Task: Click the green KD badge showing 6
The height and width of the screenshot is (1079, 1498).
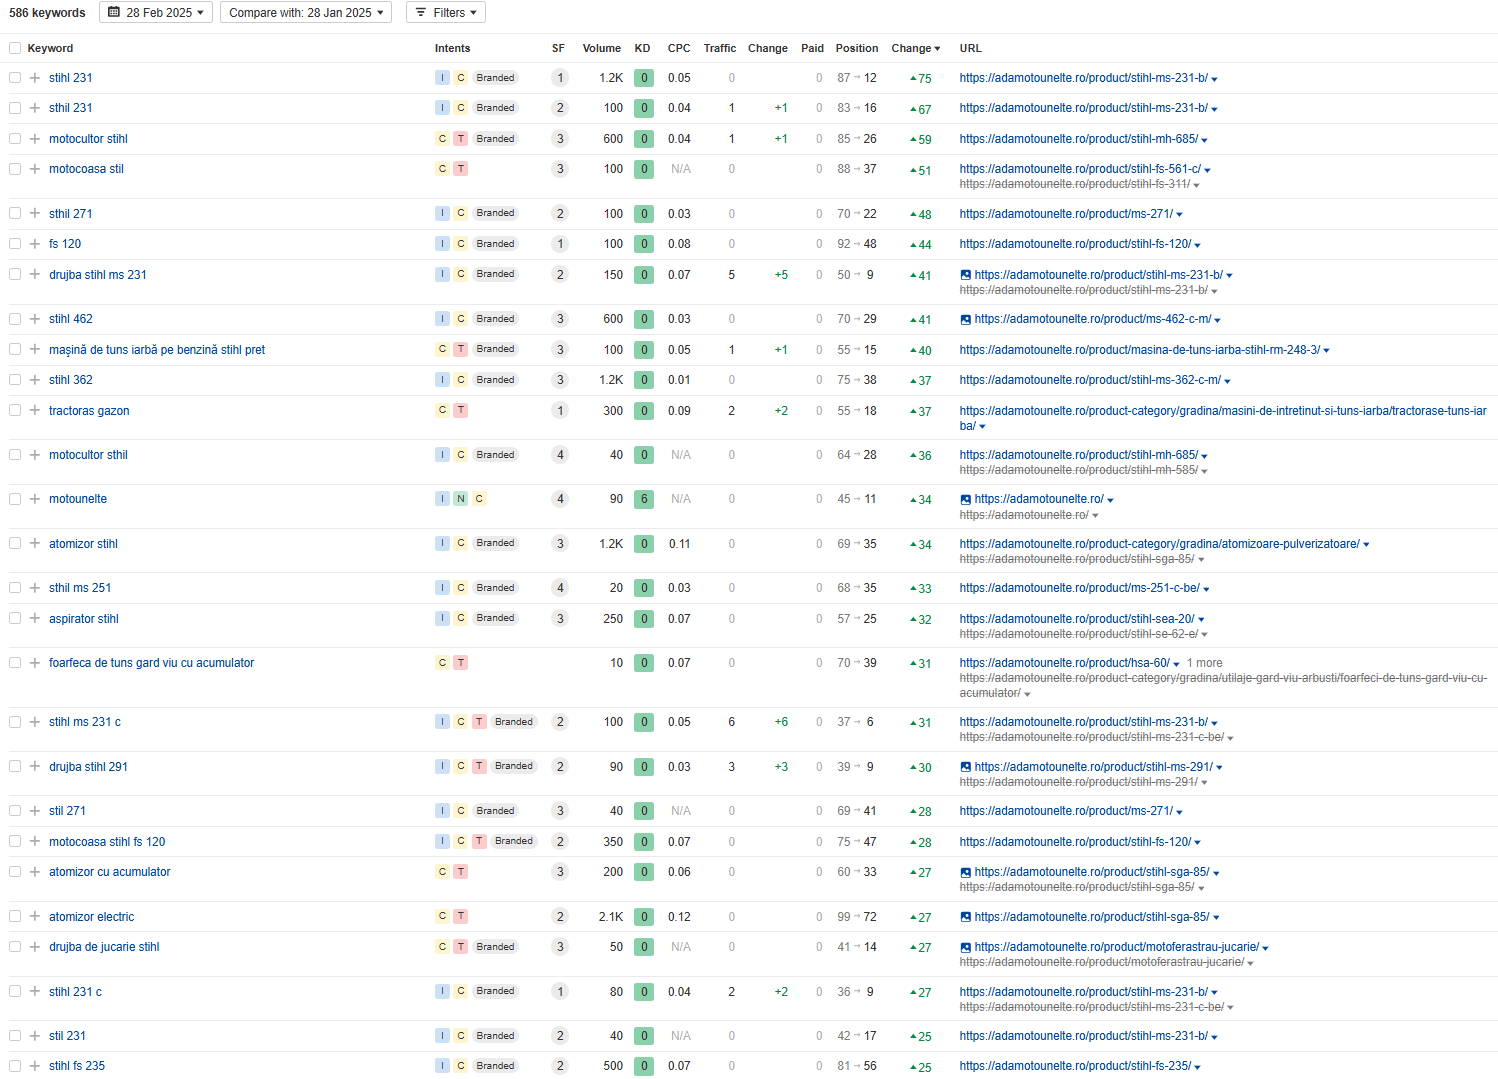Action: click(644, 499)
